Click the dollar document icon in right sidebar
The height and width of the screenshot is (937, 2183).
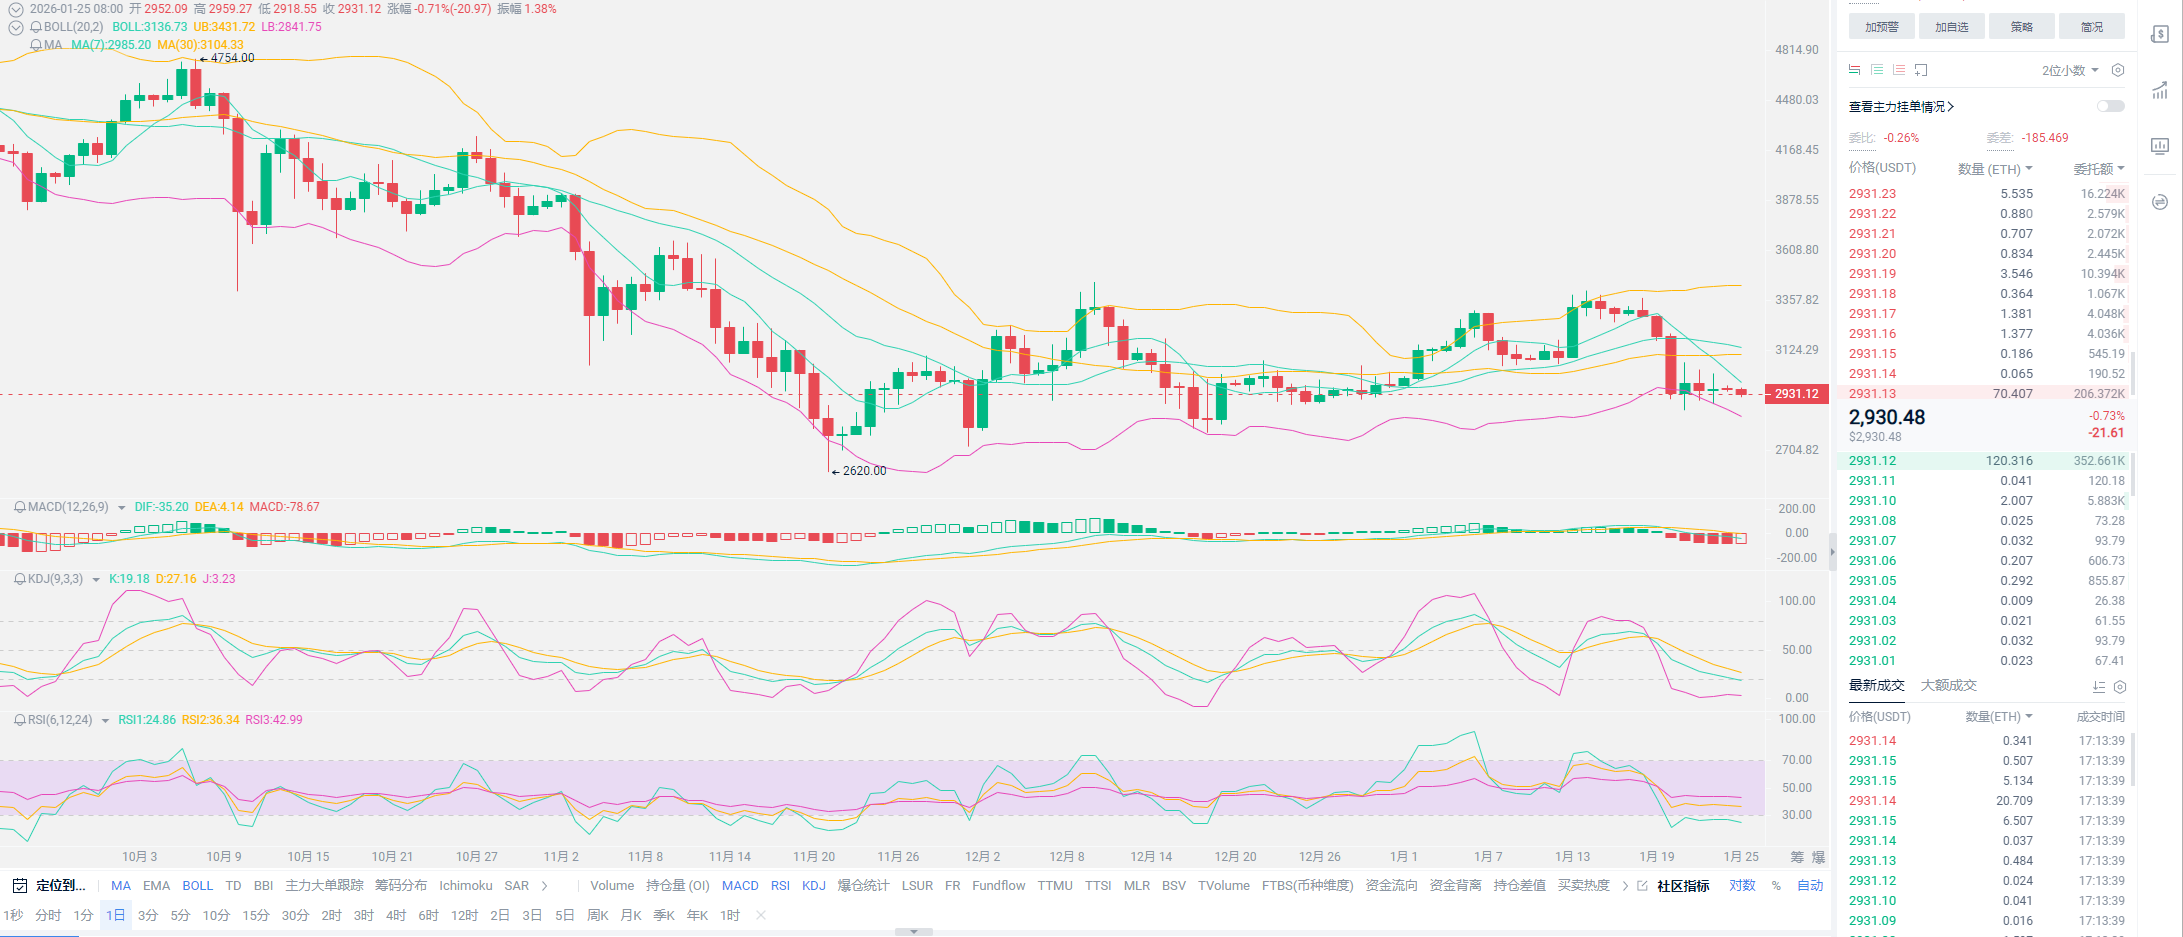pyautogui.click(x=2159, y=35)
